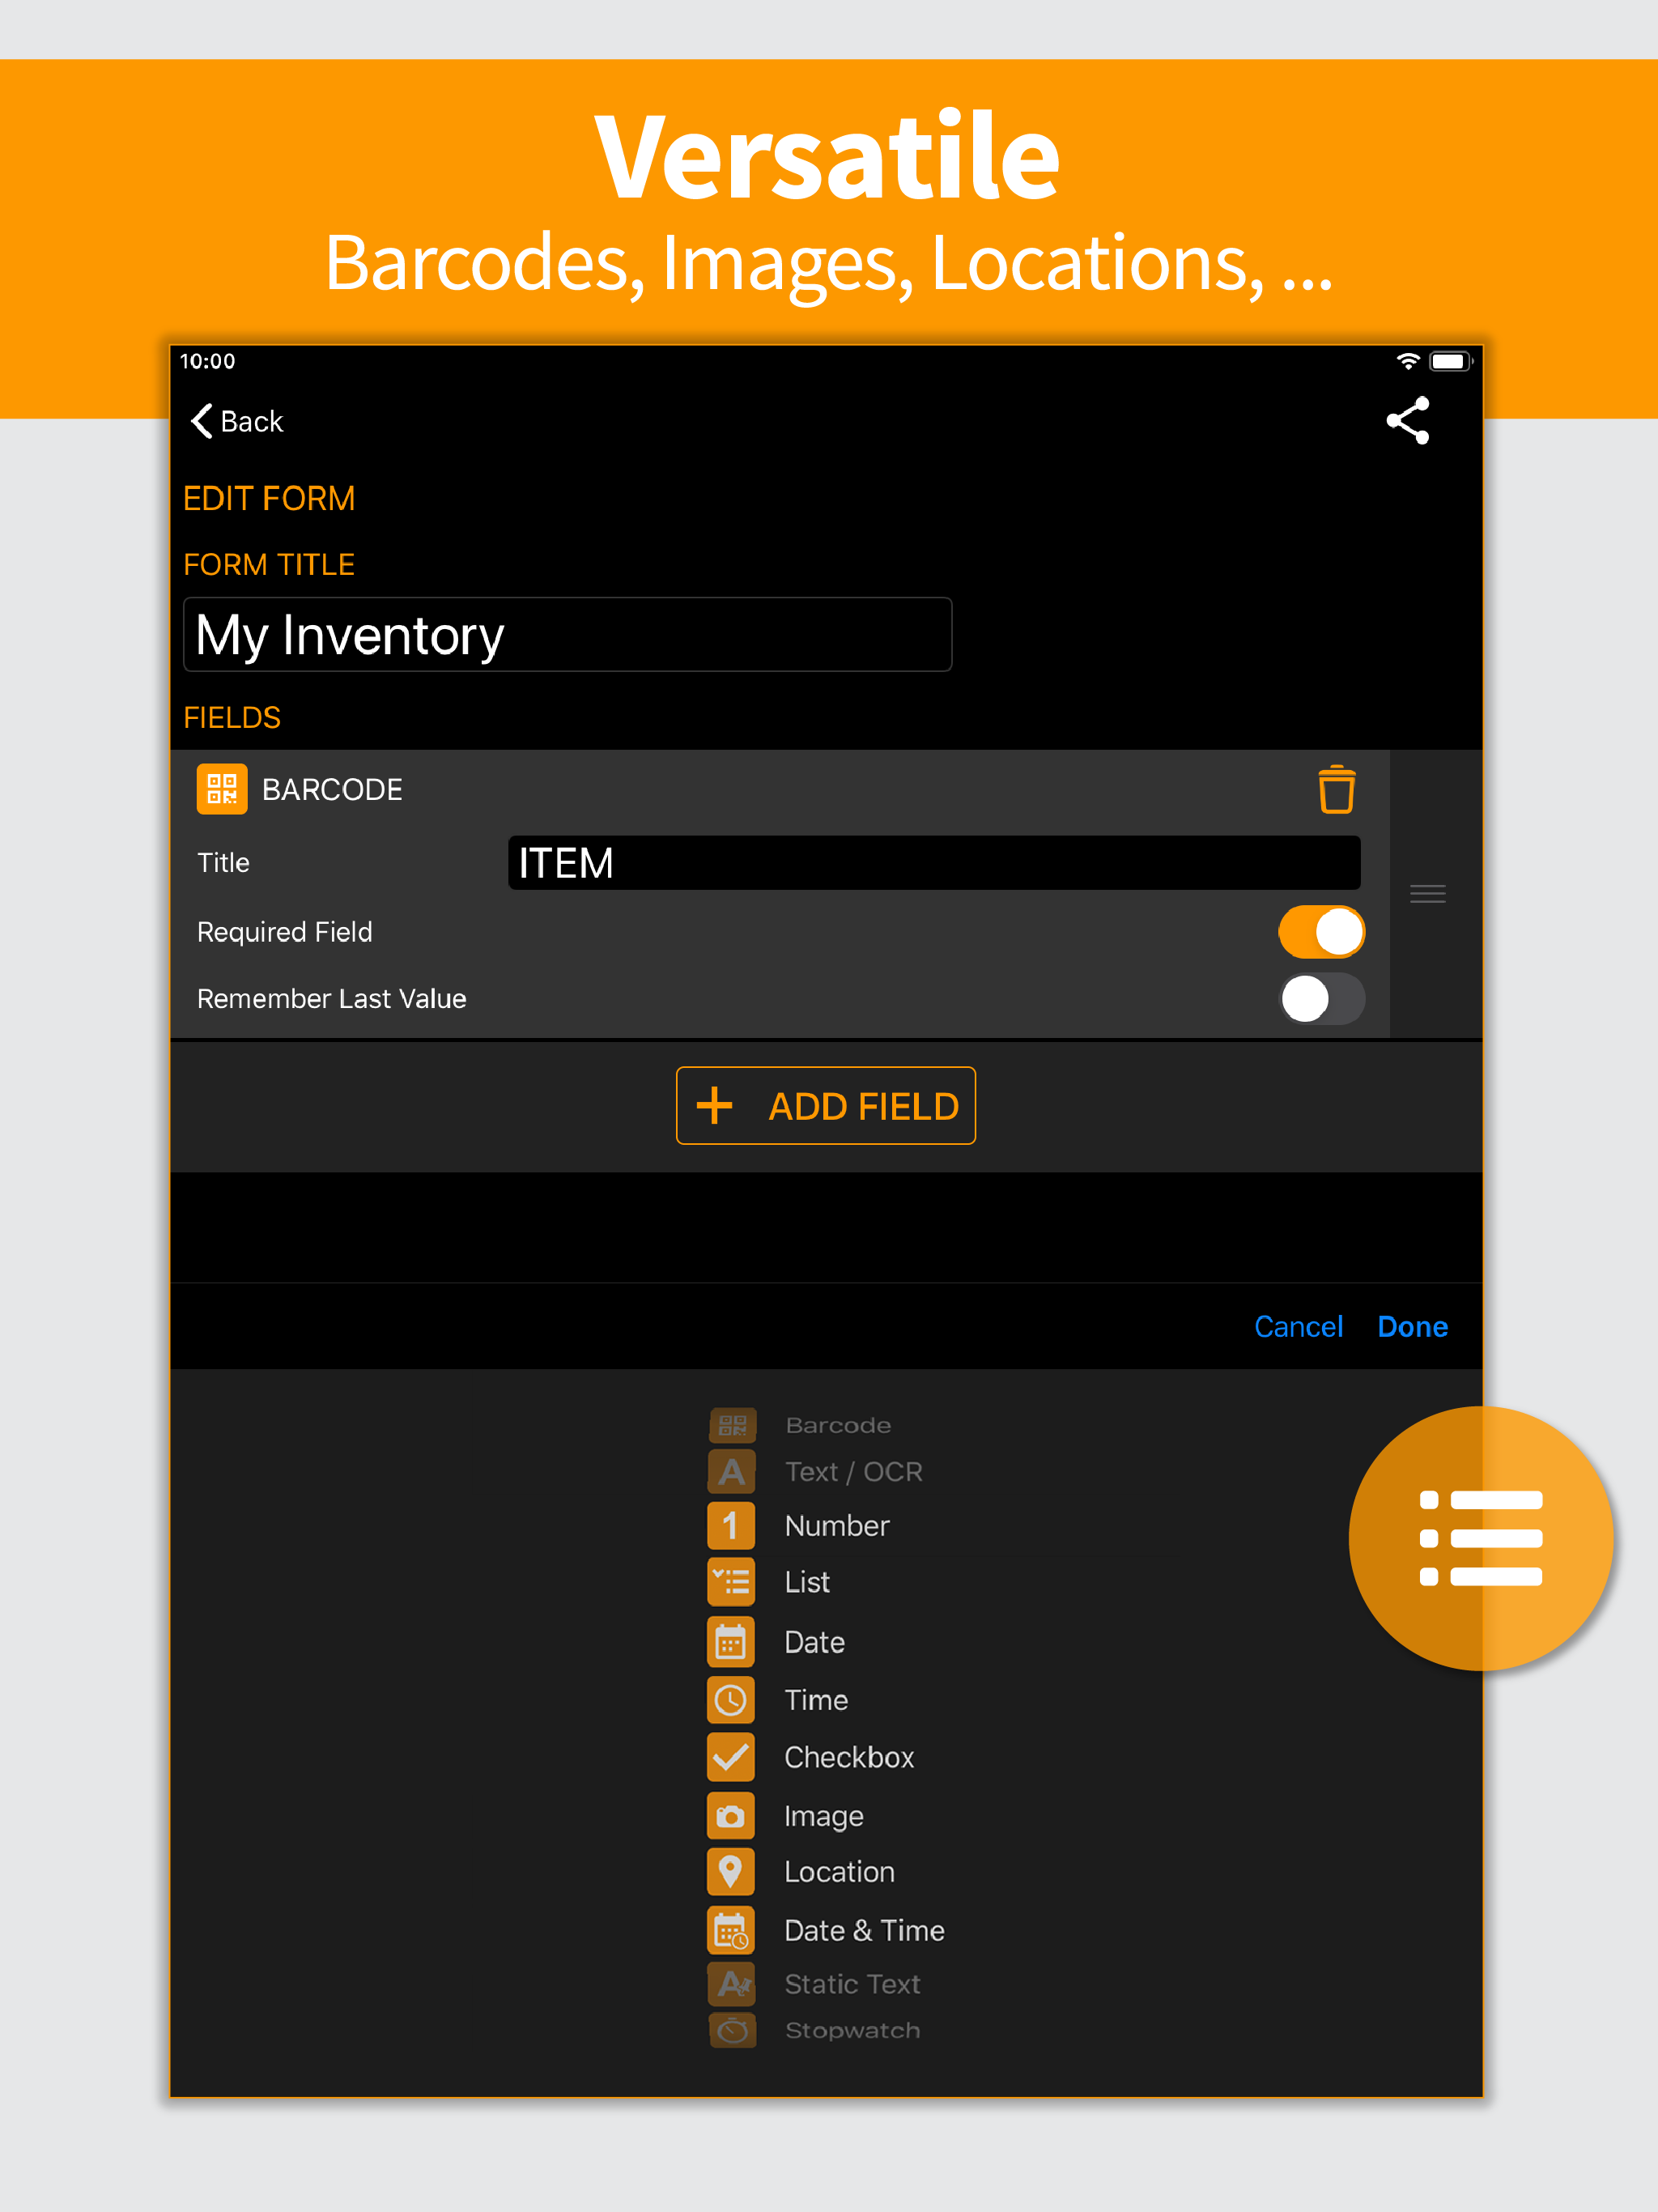Tap the Number field type icon
Viewport: 1658px width, 2212px height.
tap(732, 1525)
